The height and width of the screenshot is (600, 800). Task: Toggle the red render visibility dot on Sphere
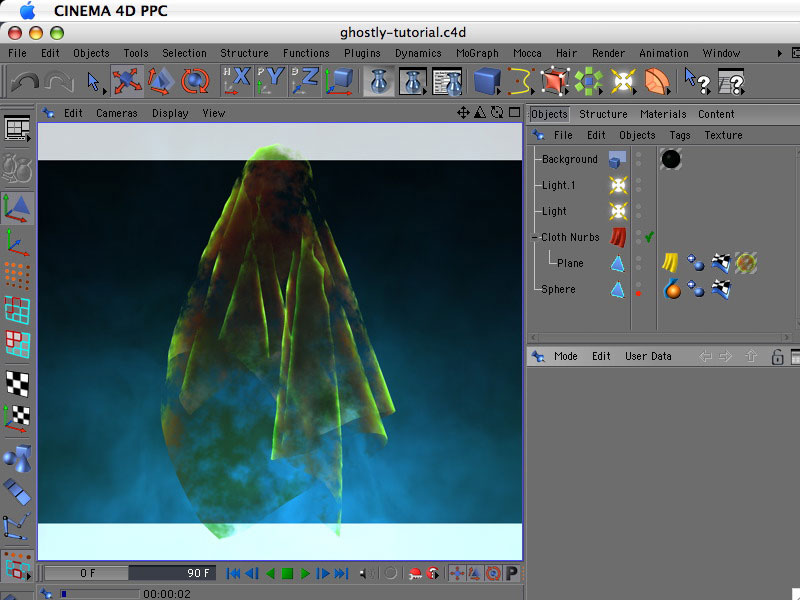coord(638,294)
